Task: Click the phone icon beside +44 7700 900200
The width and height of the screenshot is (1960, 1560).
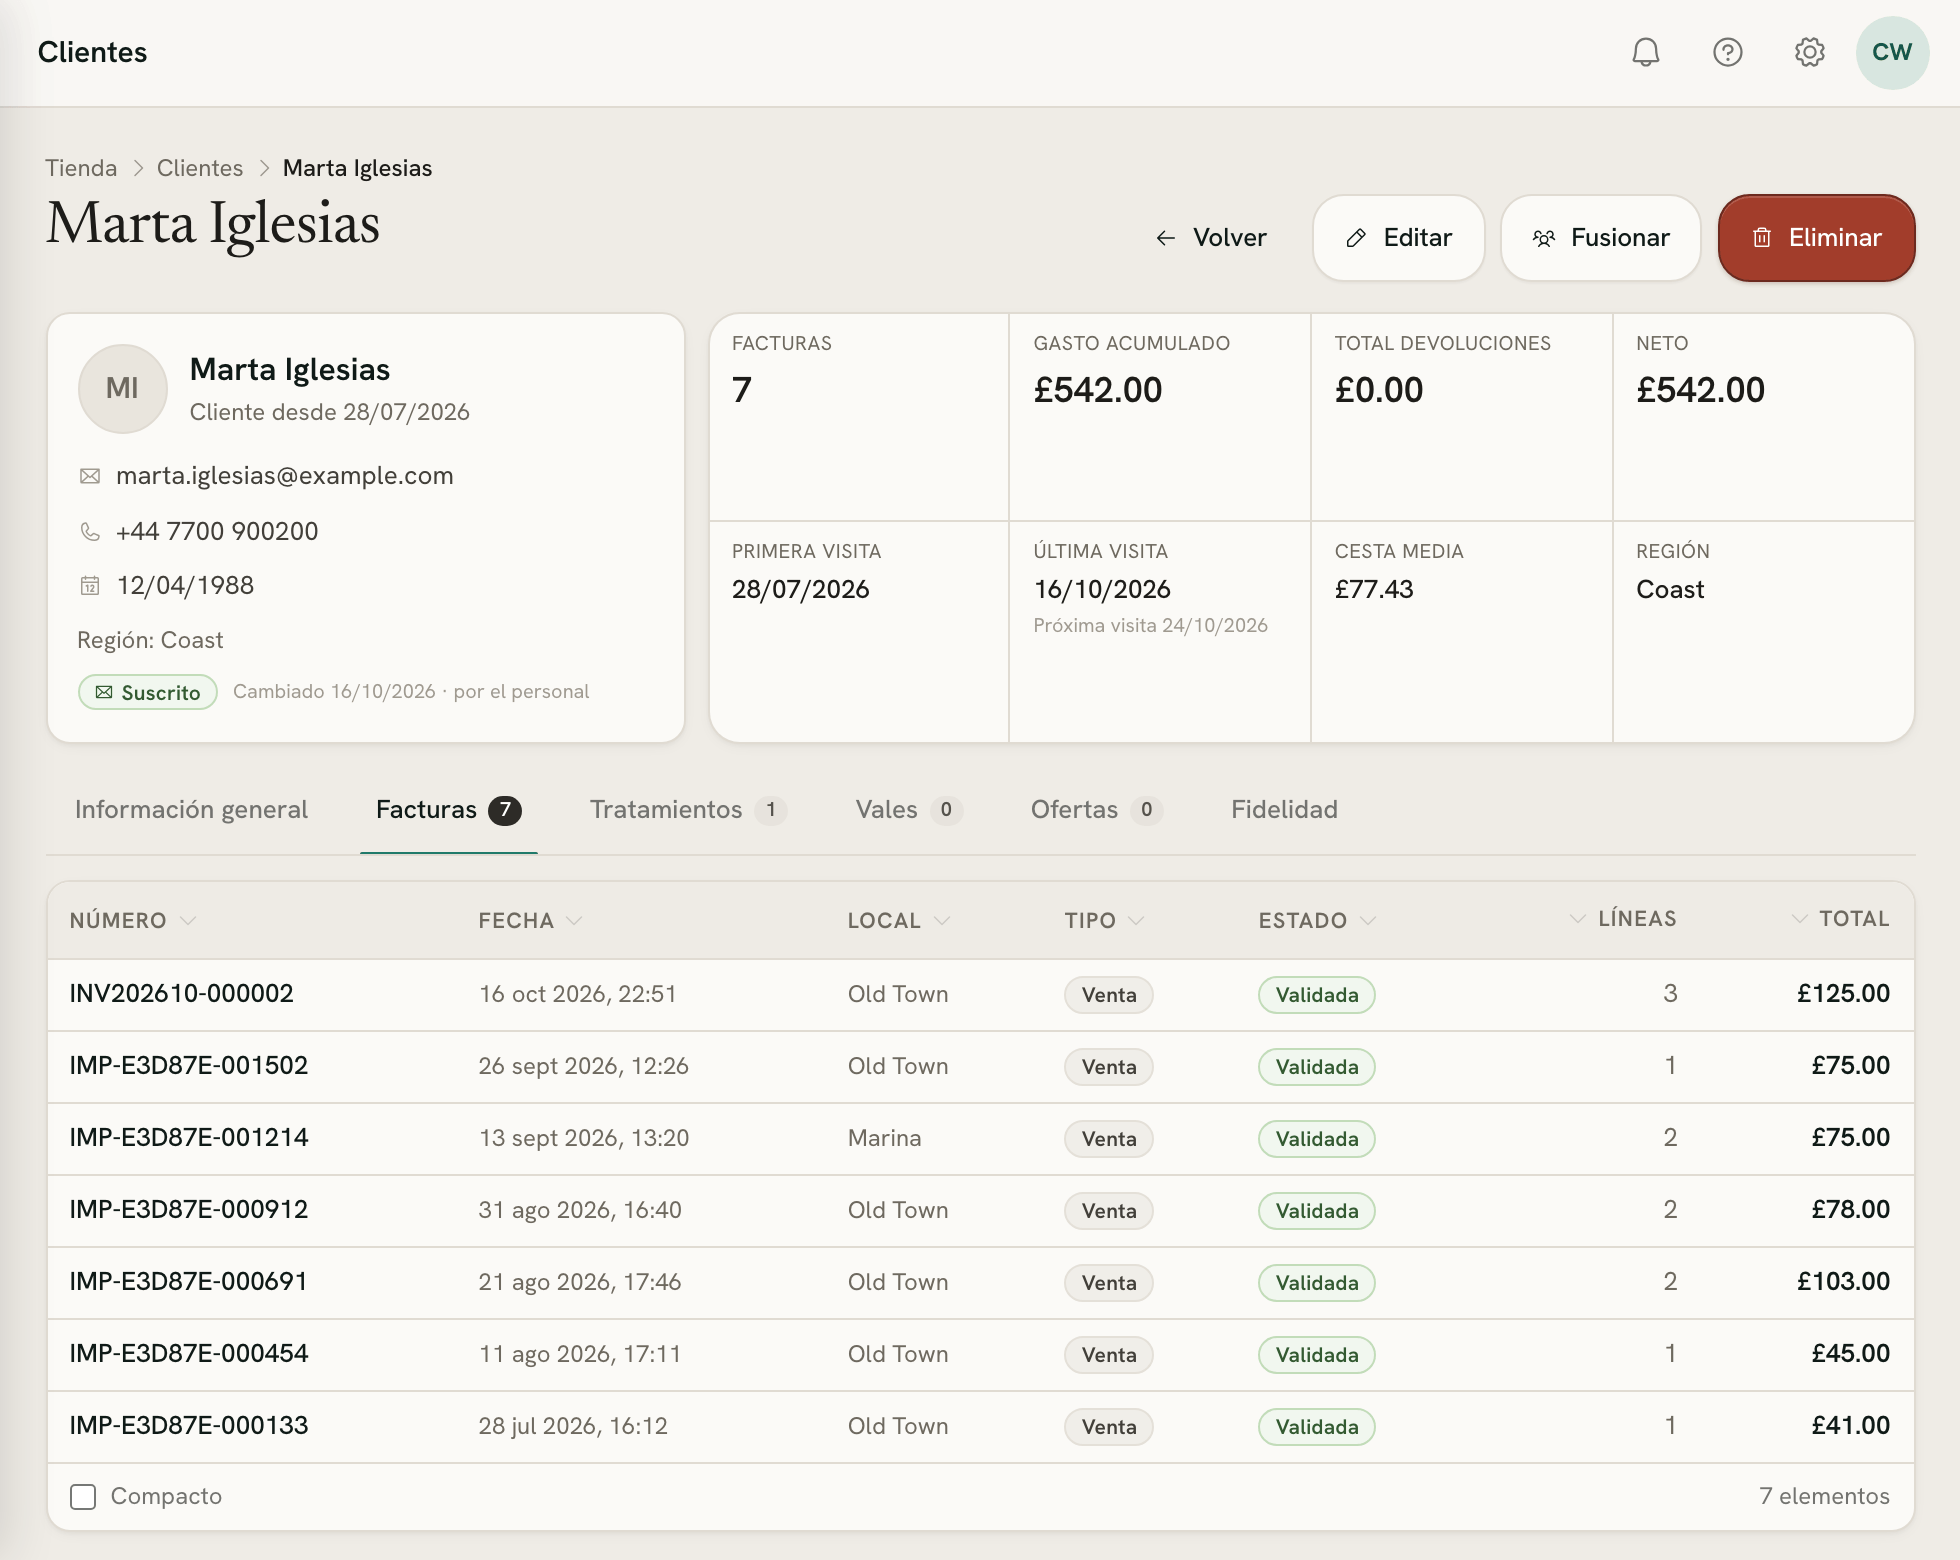Action: coord(90,532)
